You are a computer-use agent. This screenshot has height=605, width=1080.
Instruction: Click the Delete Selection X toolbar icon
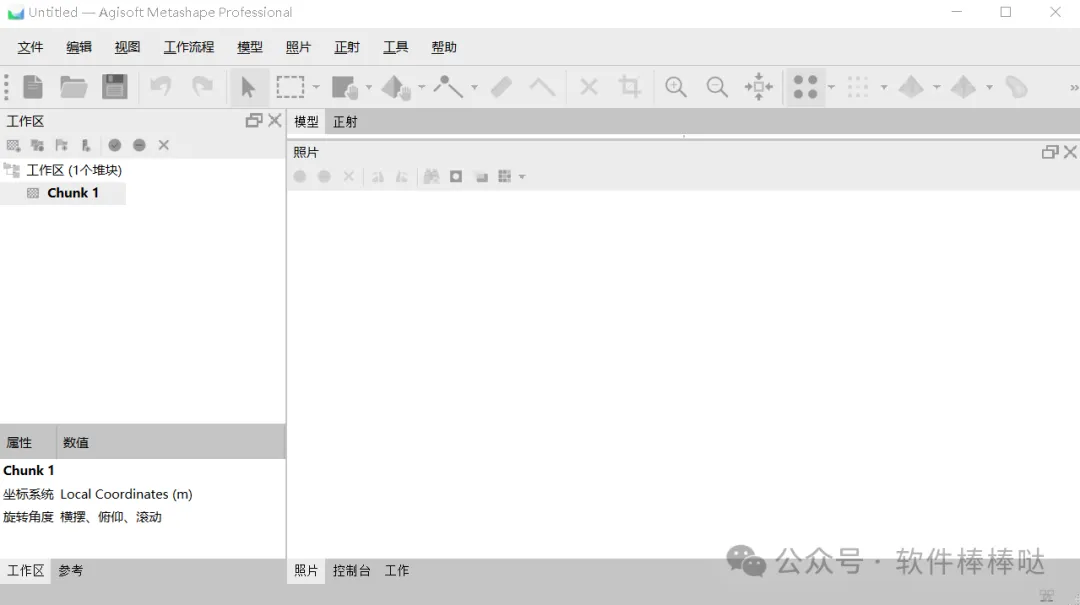point(589,87)
